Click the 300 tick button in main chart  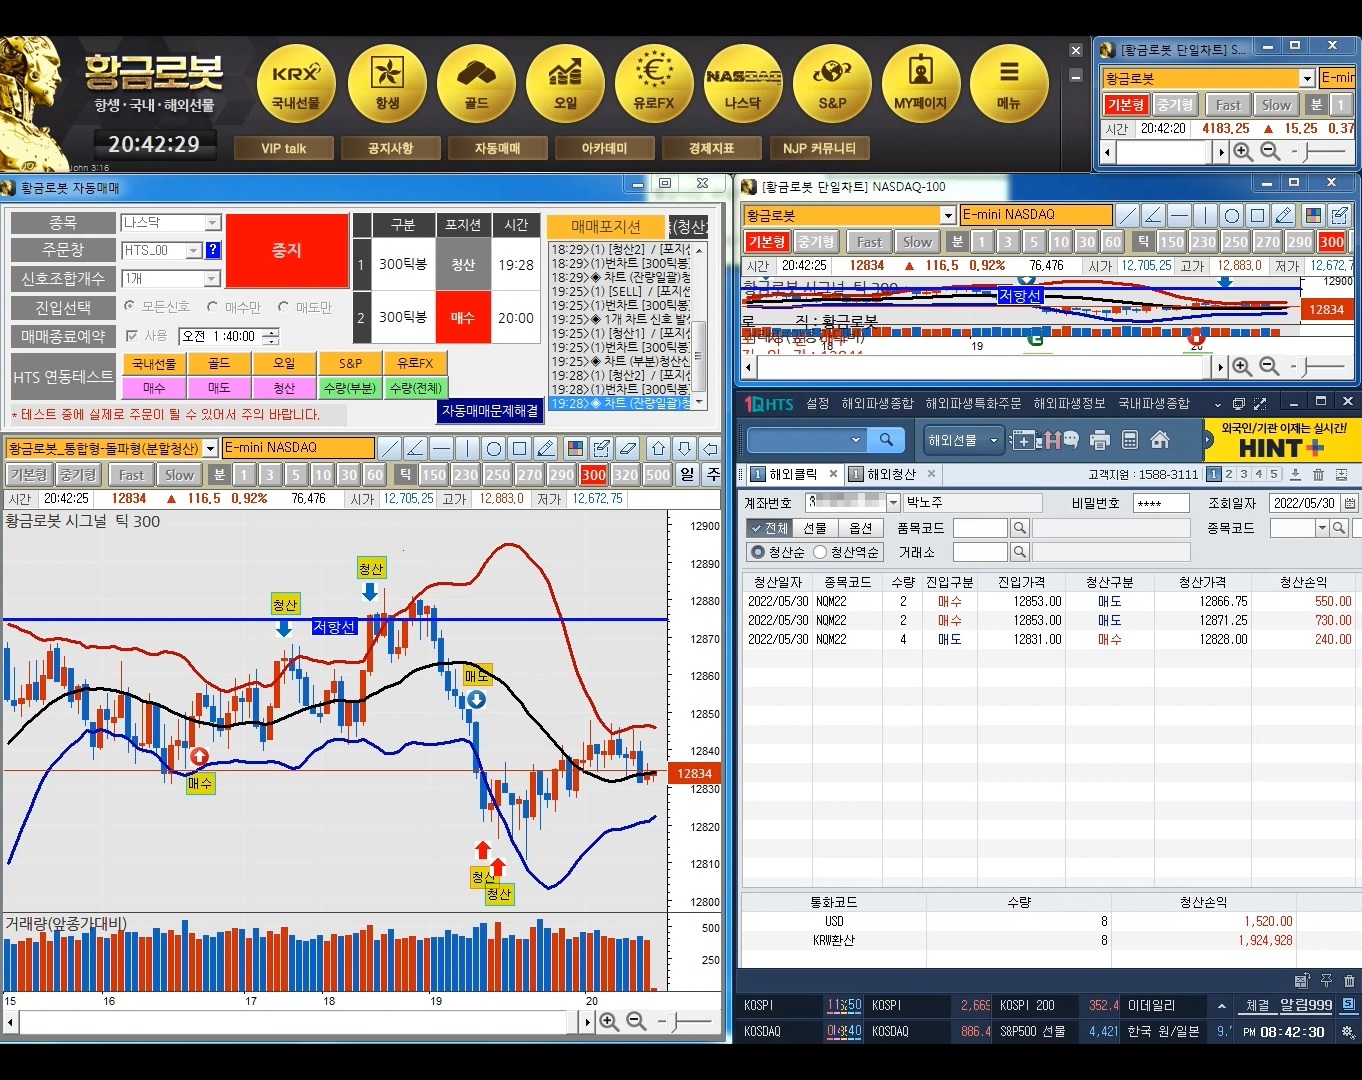click(x=594, y=475)
